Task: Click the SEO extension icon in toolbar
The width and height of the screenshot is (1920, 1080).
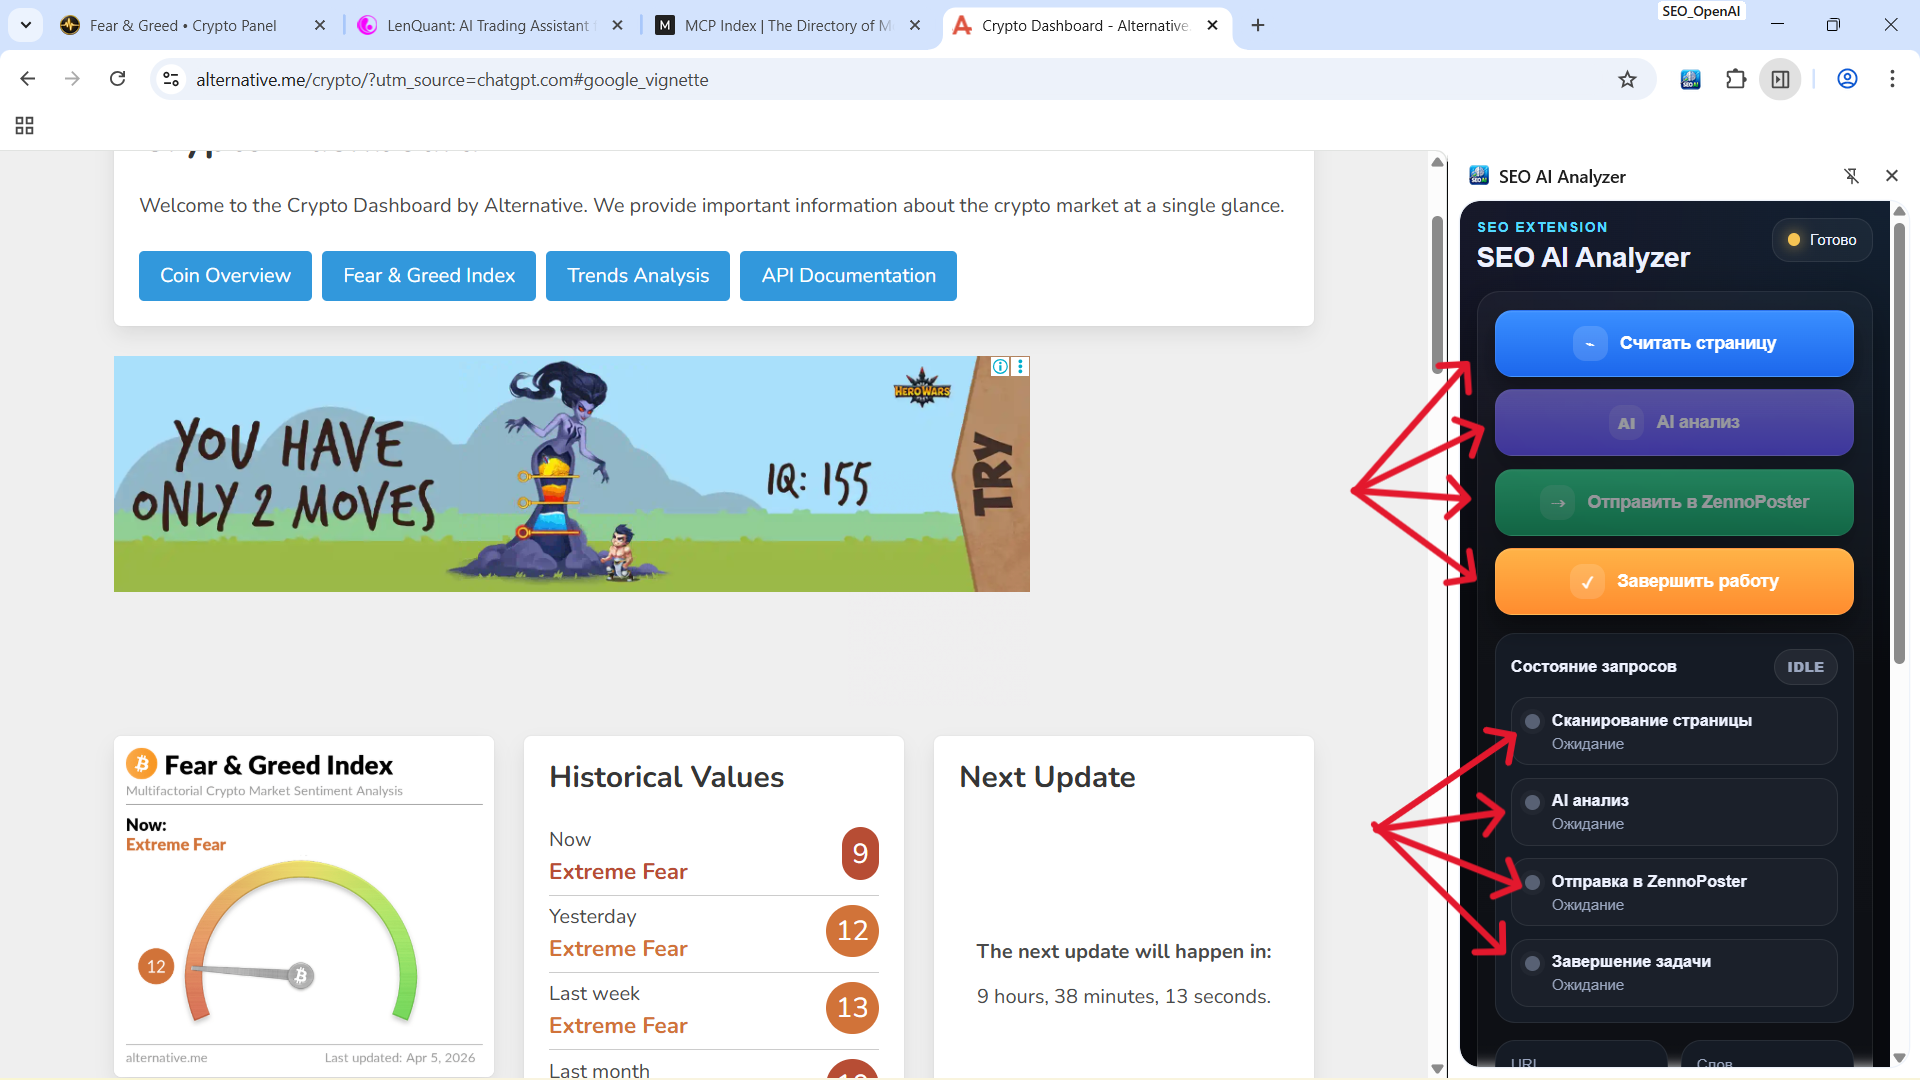Action: 1690,79
